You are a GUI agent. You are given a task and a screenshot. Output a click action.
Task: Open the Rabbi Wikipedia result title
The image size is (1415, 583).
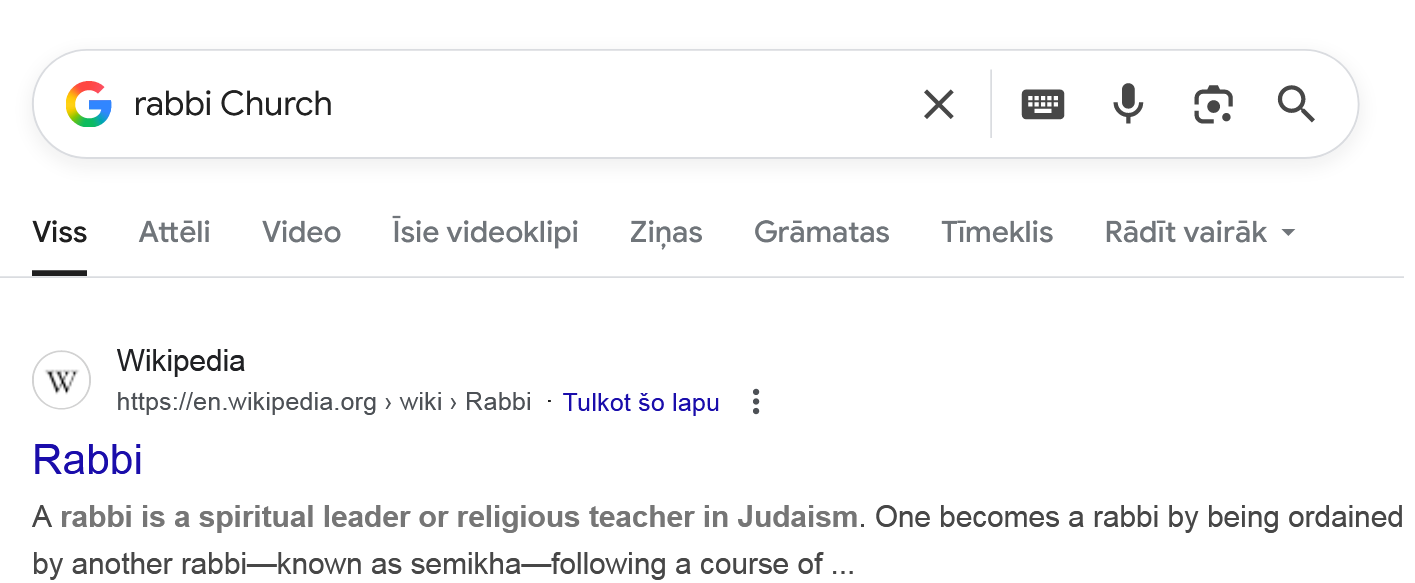88,459
